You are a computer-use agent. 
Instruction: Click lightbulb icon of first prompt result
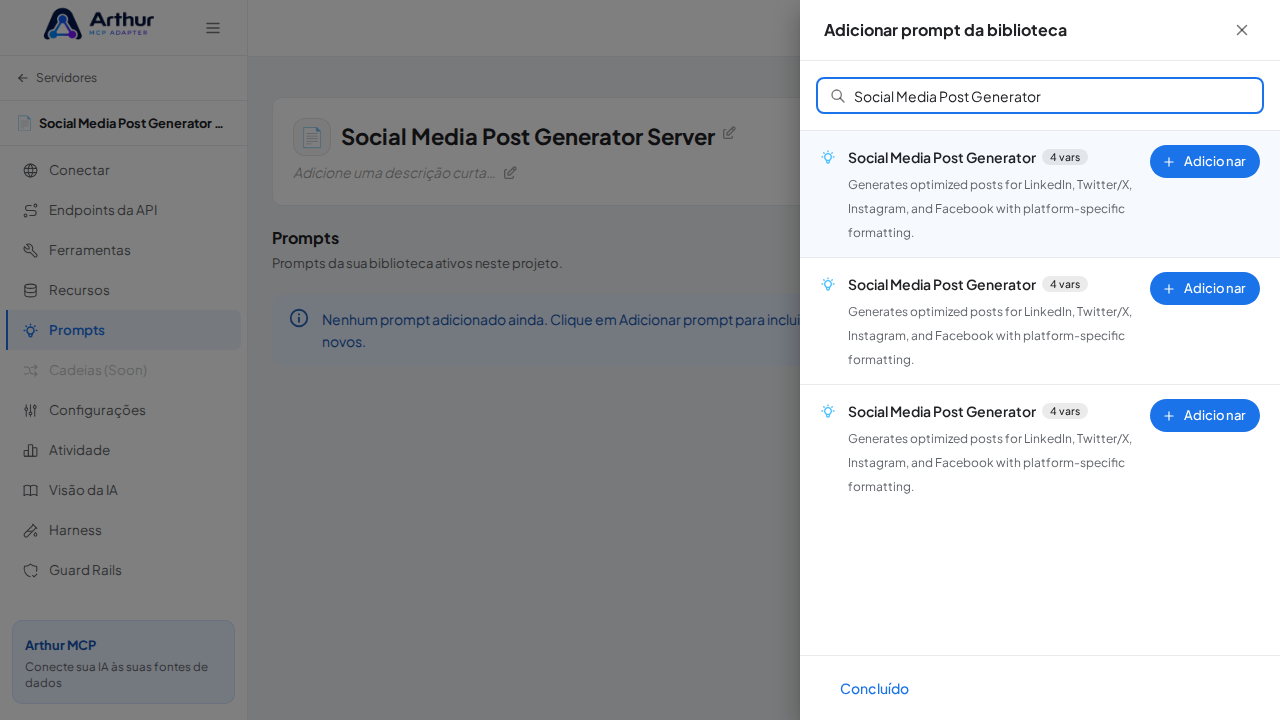[x=828, y=157]
